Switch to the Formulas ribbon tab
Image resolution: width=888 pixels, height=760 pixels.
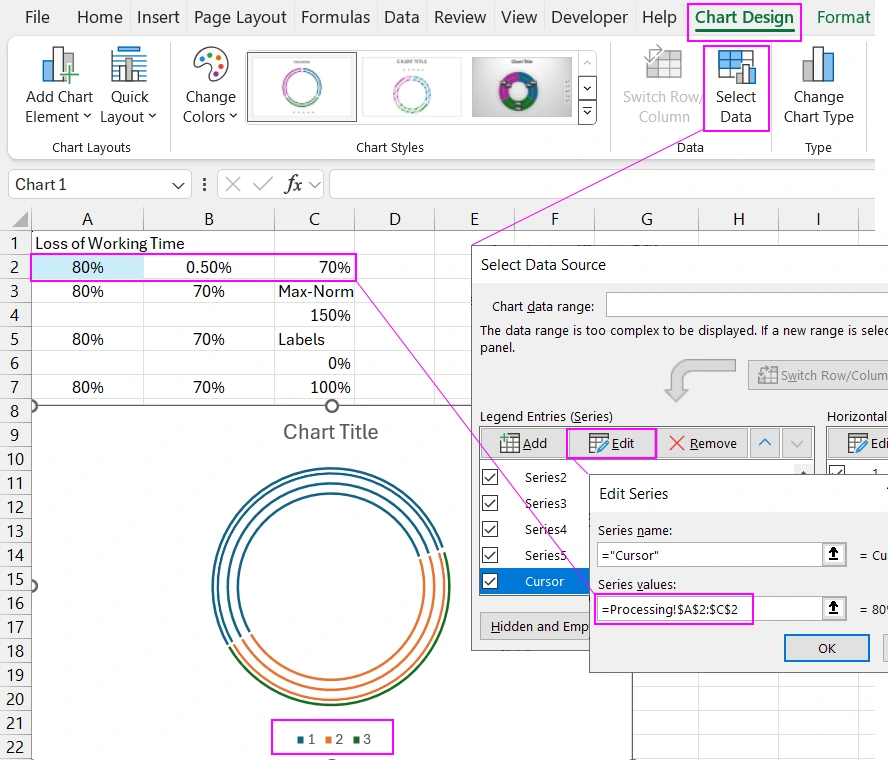(x=335, y=17)
